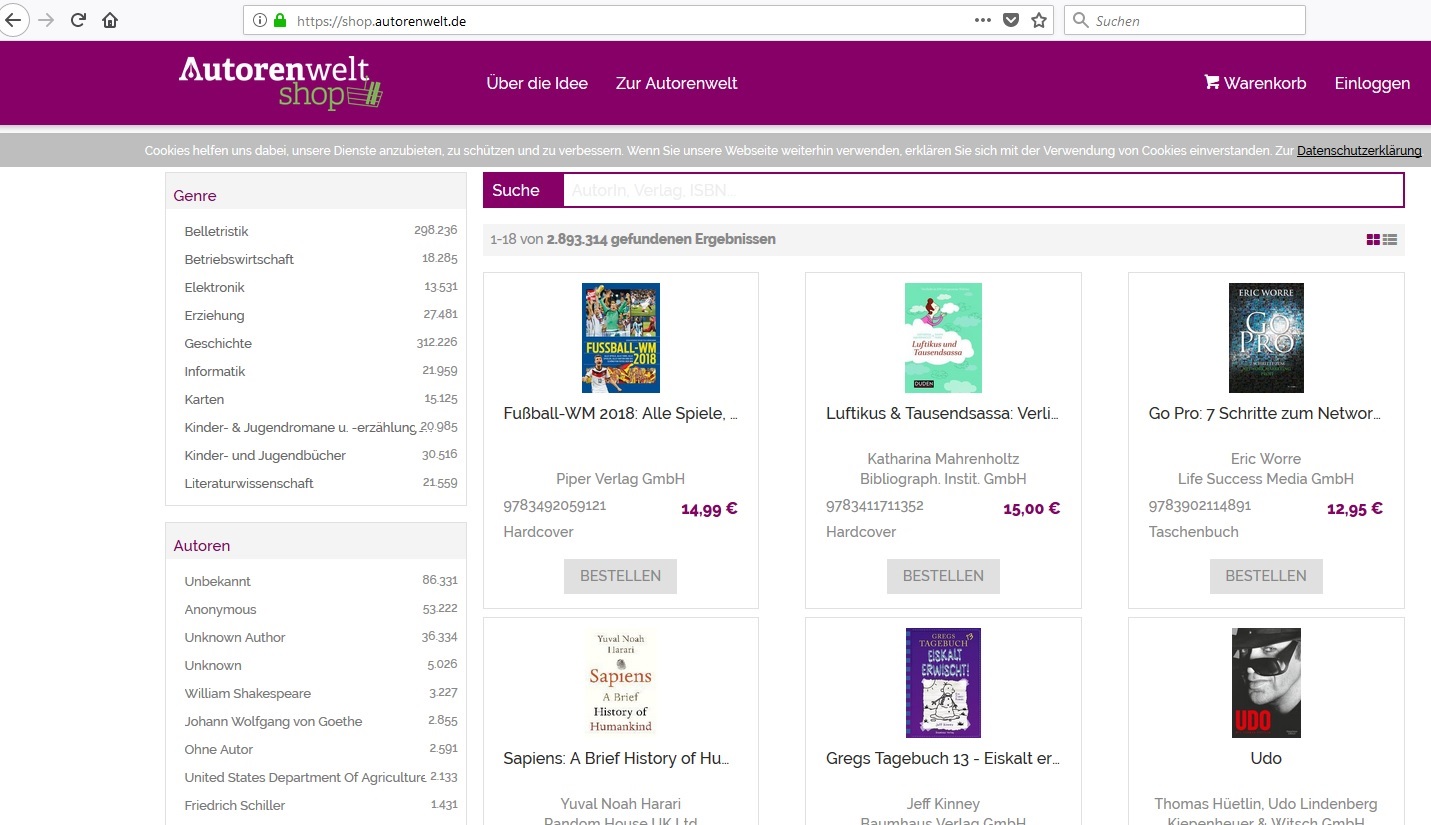
Task: Open the Fußball-WM 2018 cover thumbnail
Action: [621, 338]
